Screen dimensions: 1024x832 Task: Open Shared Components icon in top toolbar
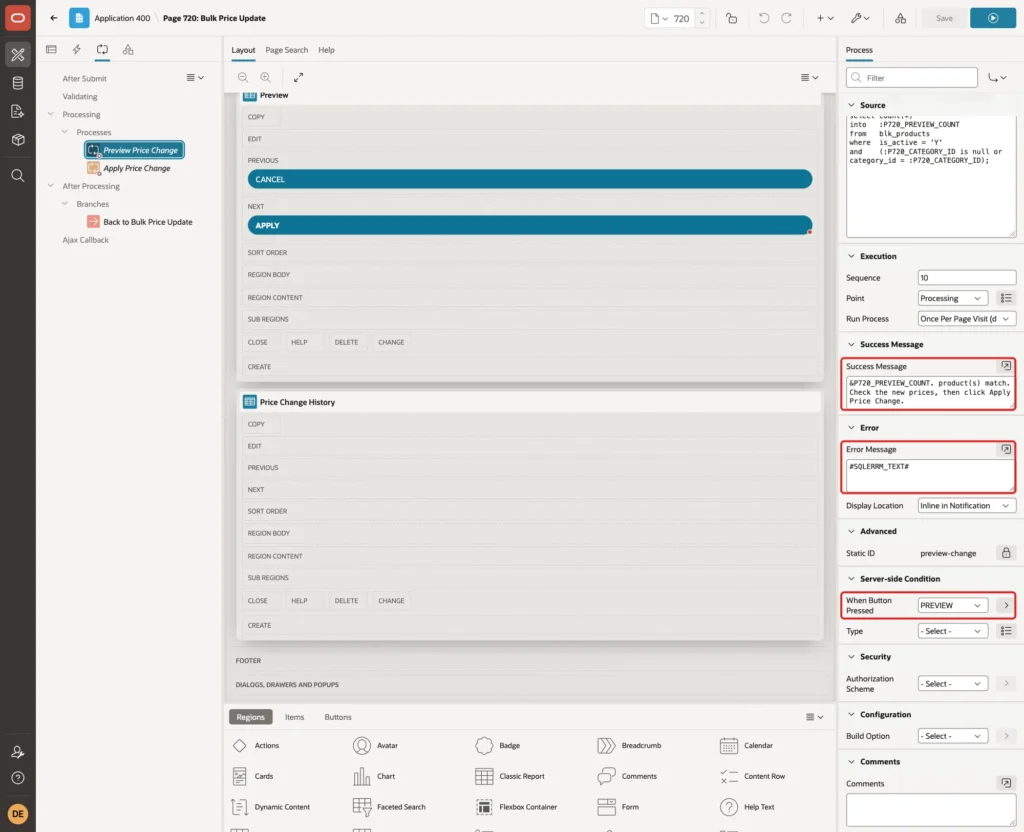[x=901, y=18]
